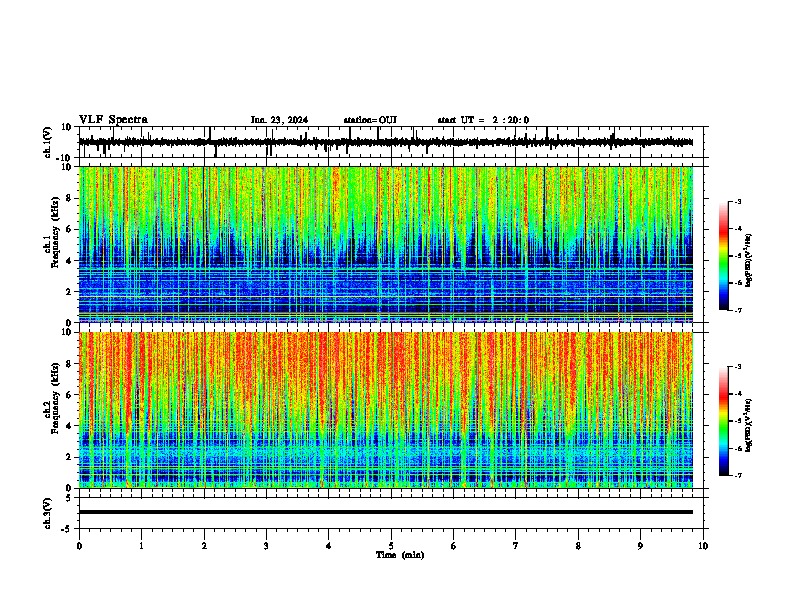Click the -7 tick on ch.1 colorbar
Image resolution: width=792 pixels, height=612 pixels.
coord(737,310)
